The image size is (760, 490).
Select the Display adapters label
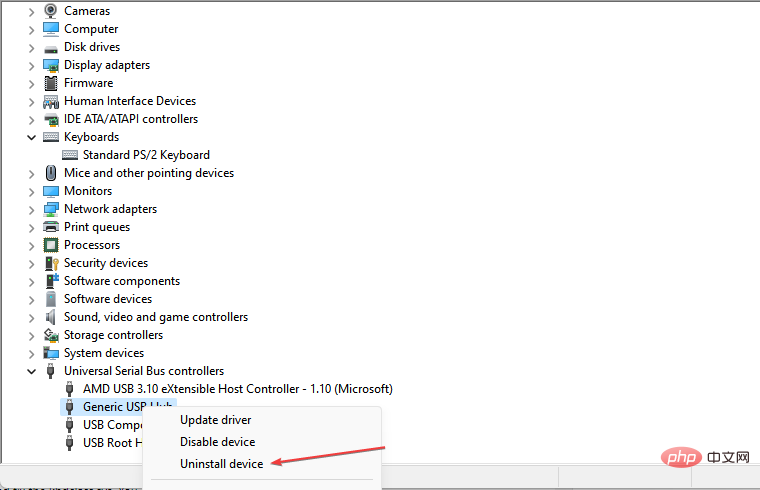tap(107, 65)
